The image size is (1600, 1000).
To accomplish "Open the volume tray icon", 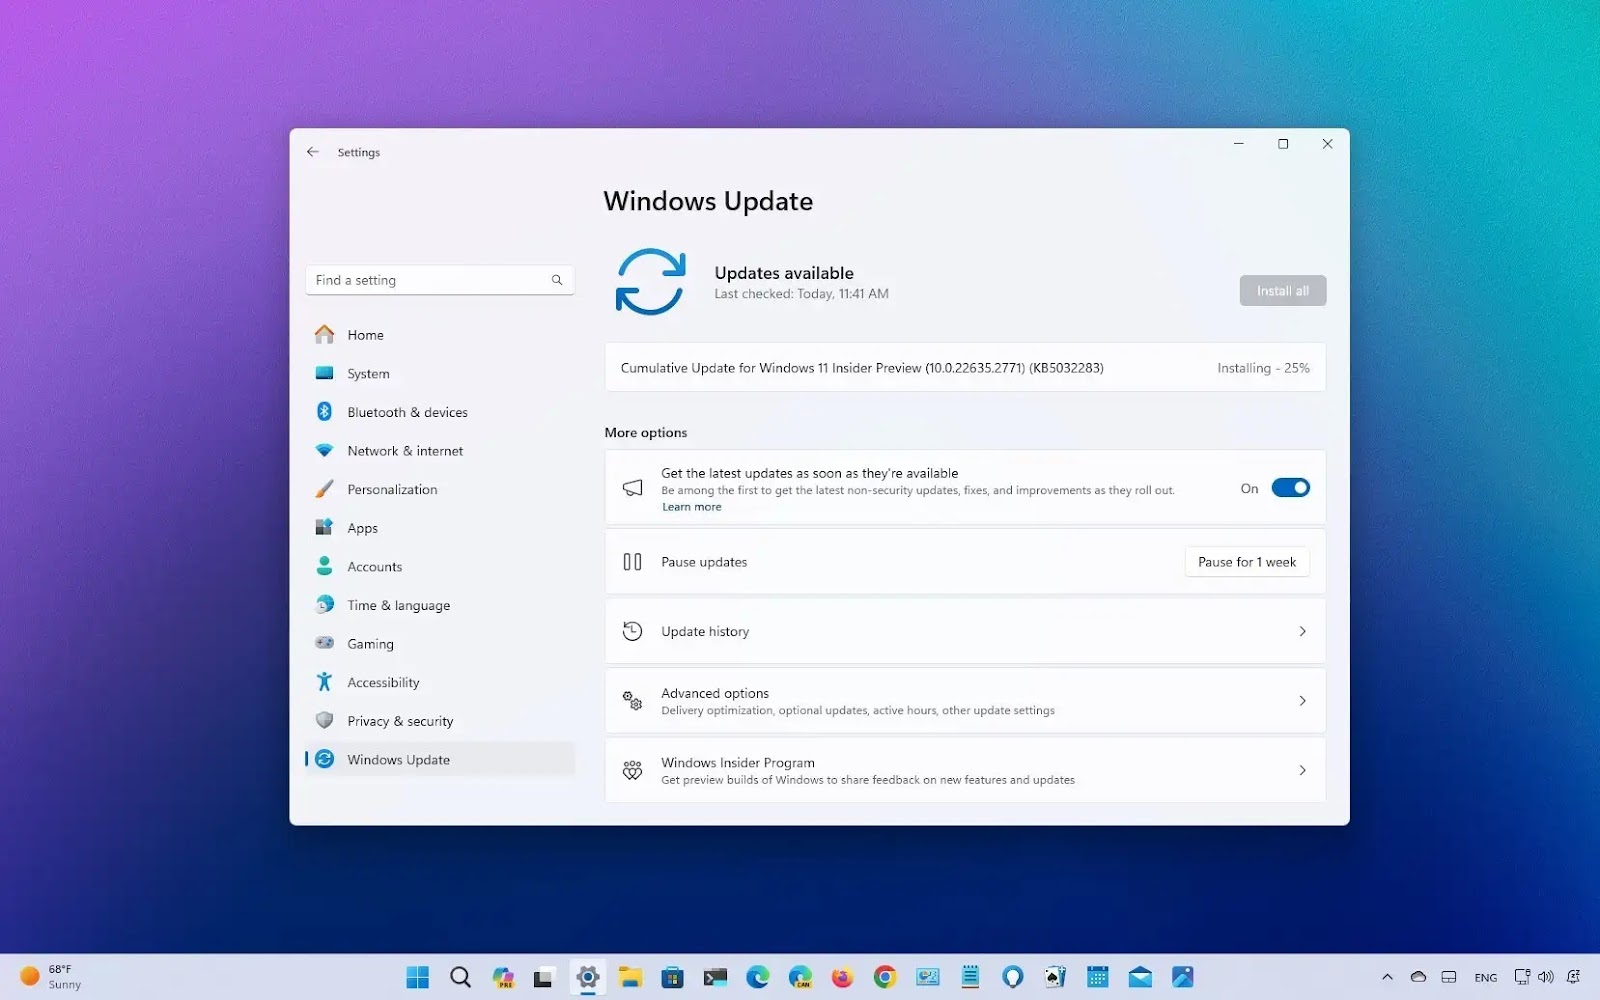I will coord(1546,977).
